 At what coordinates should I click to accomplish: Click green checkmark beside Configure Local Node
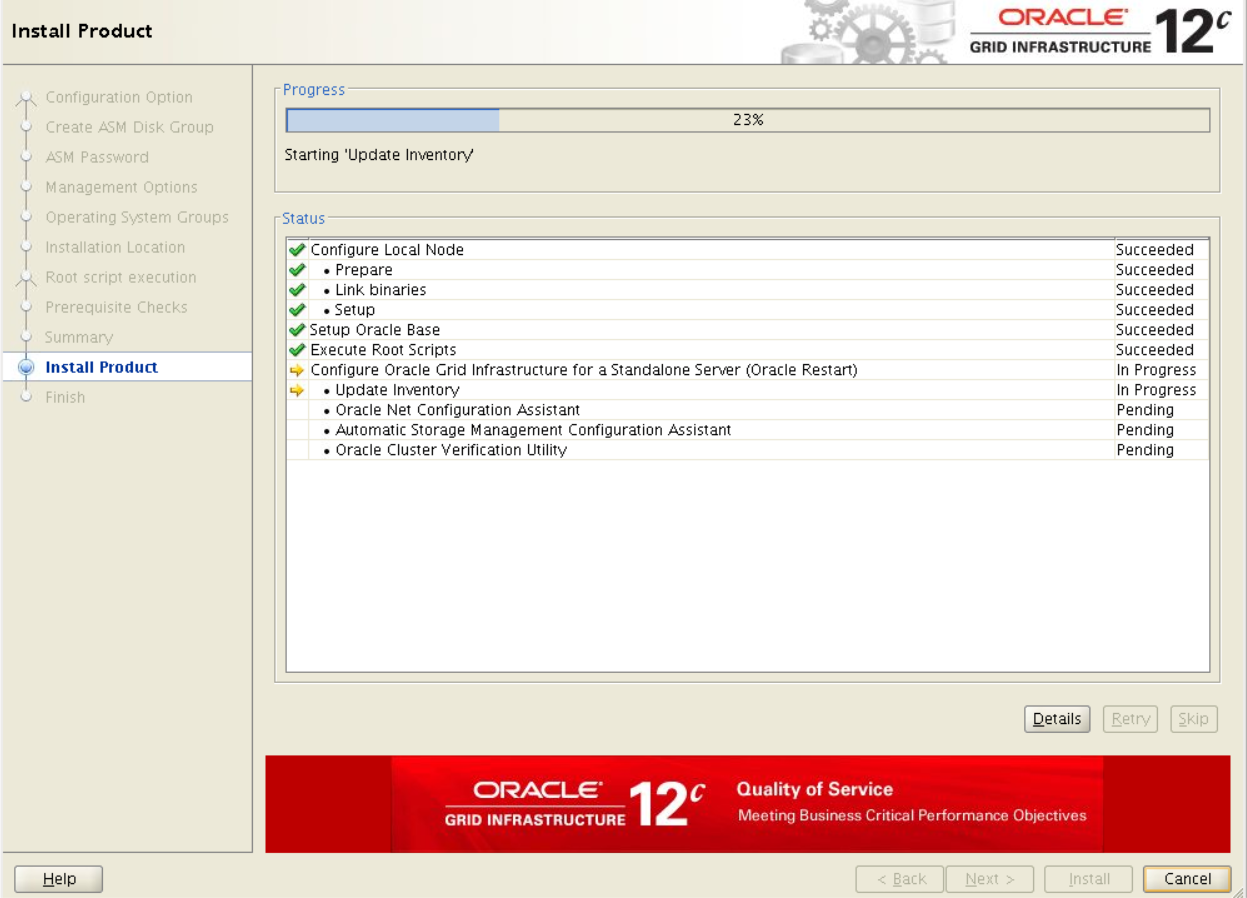click(296, 250)
